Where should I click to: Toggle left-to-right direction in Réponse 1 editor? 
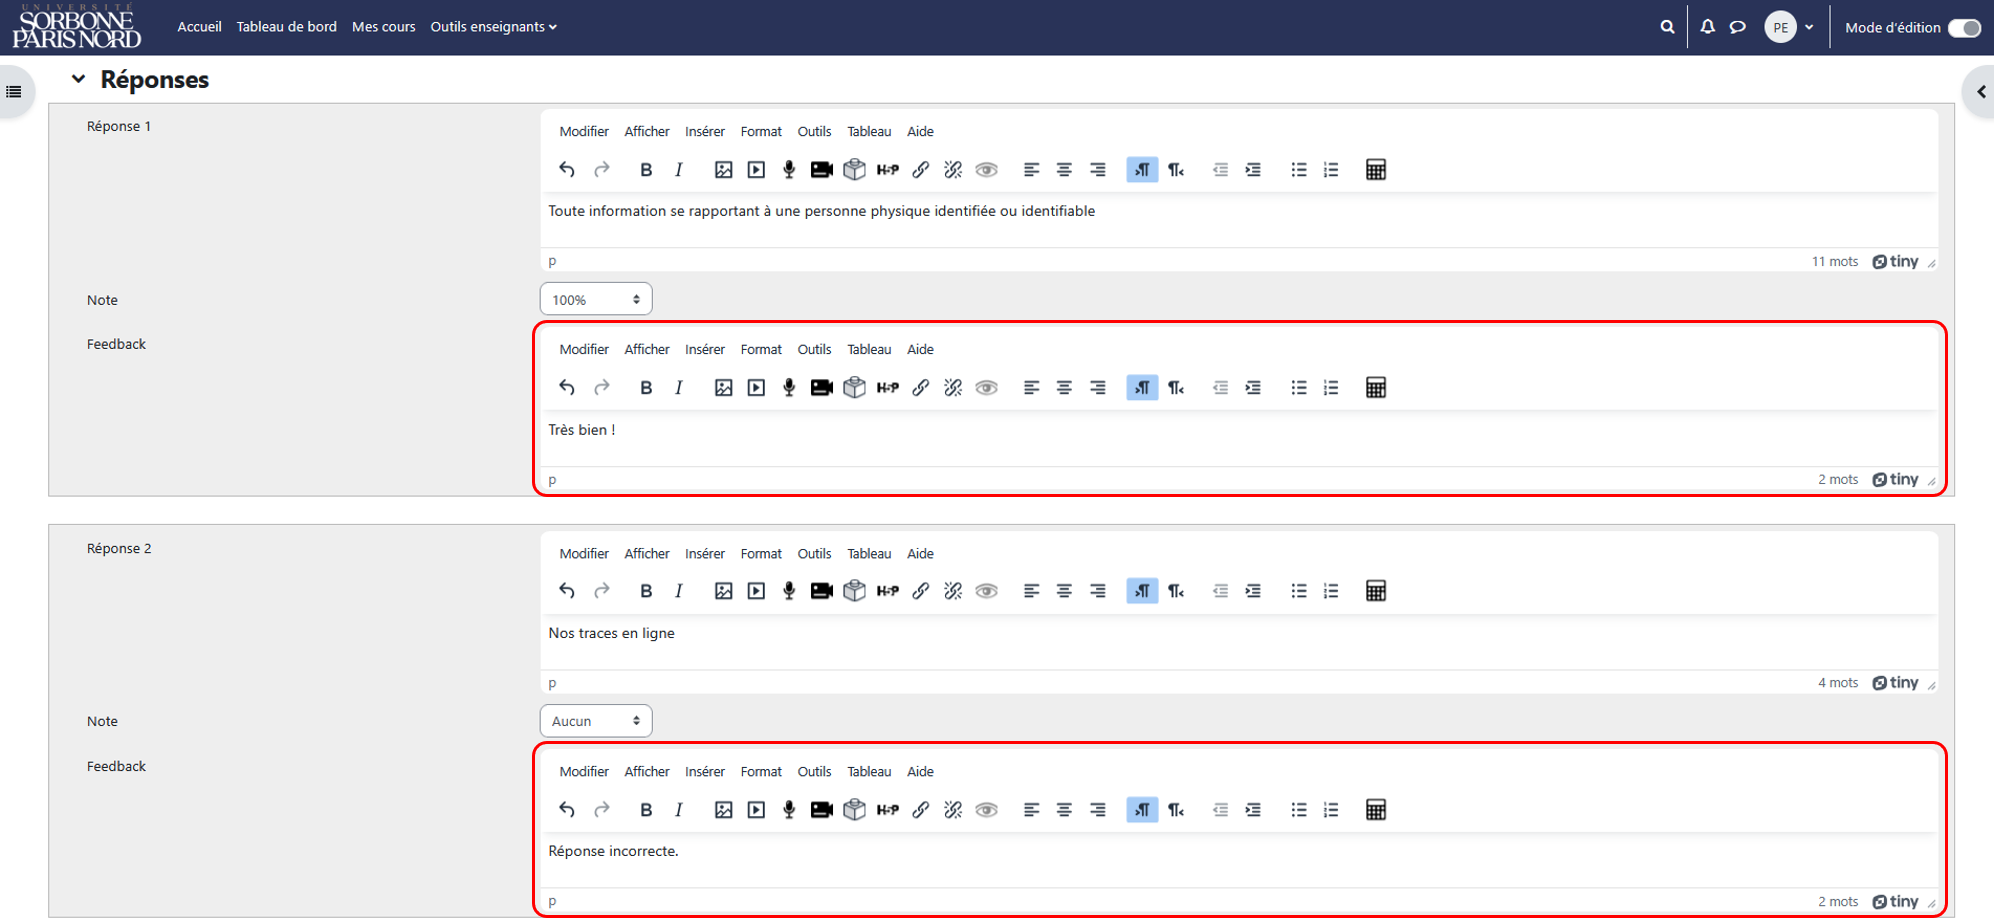coord(1142,170)
